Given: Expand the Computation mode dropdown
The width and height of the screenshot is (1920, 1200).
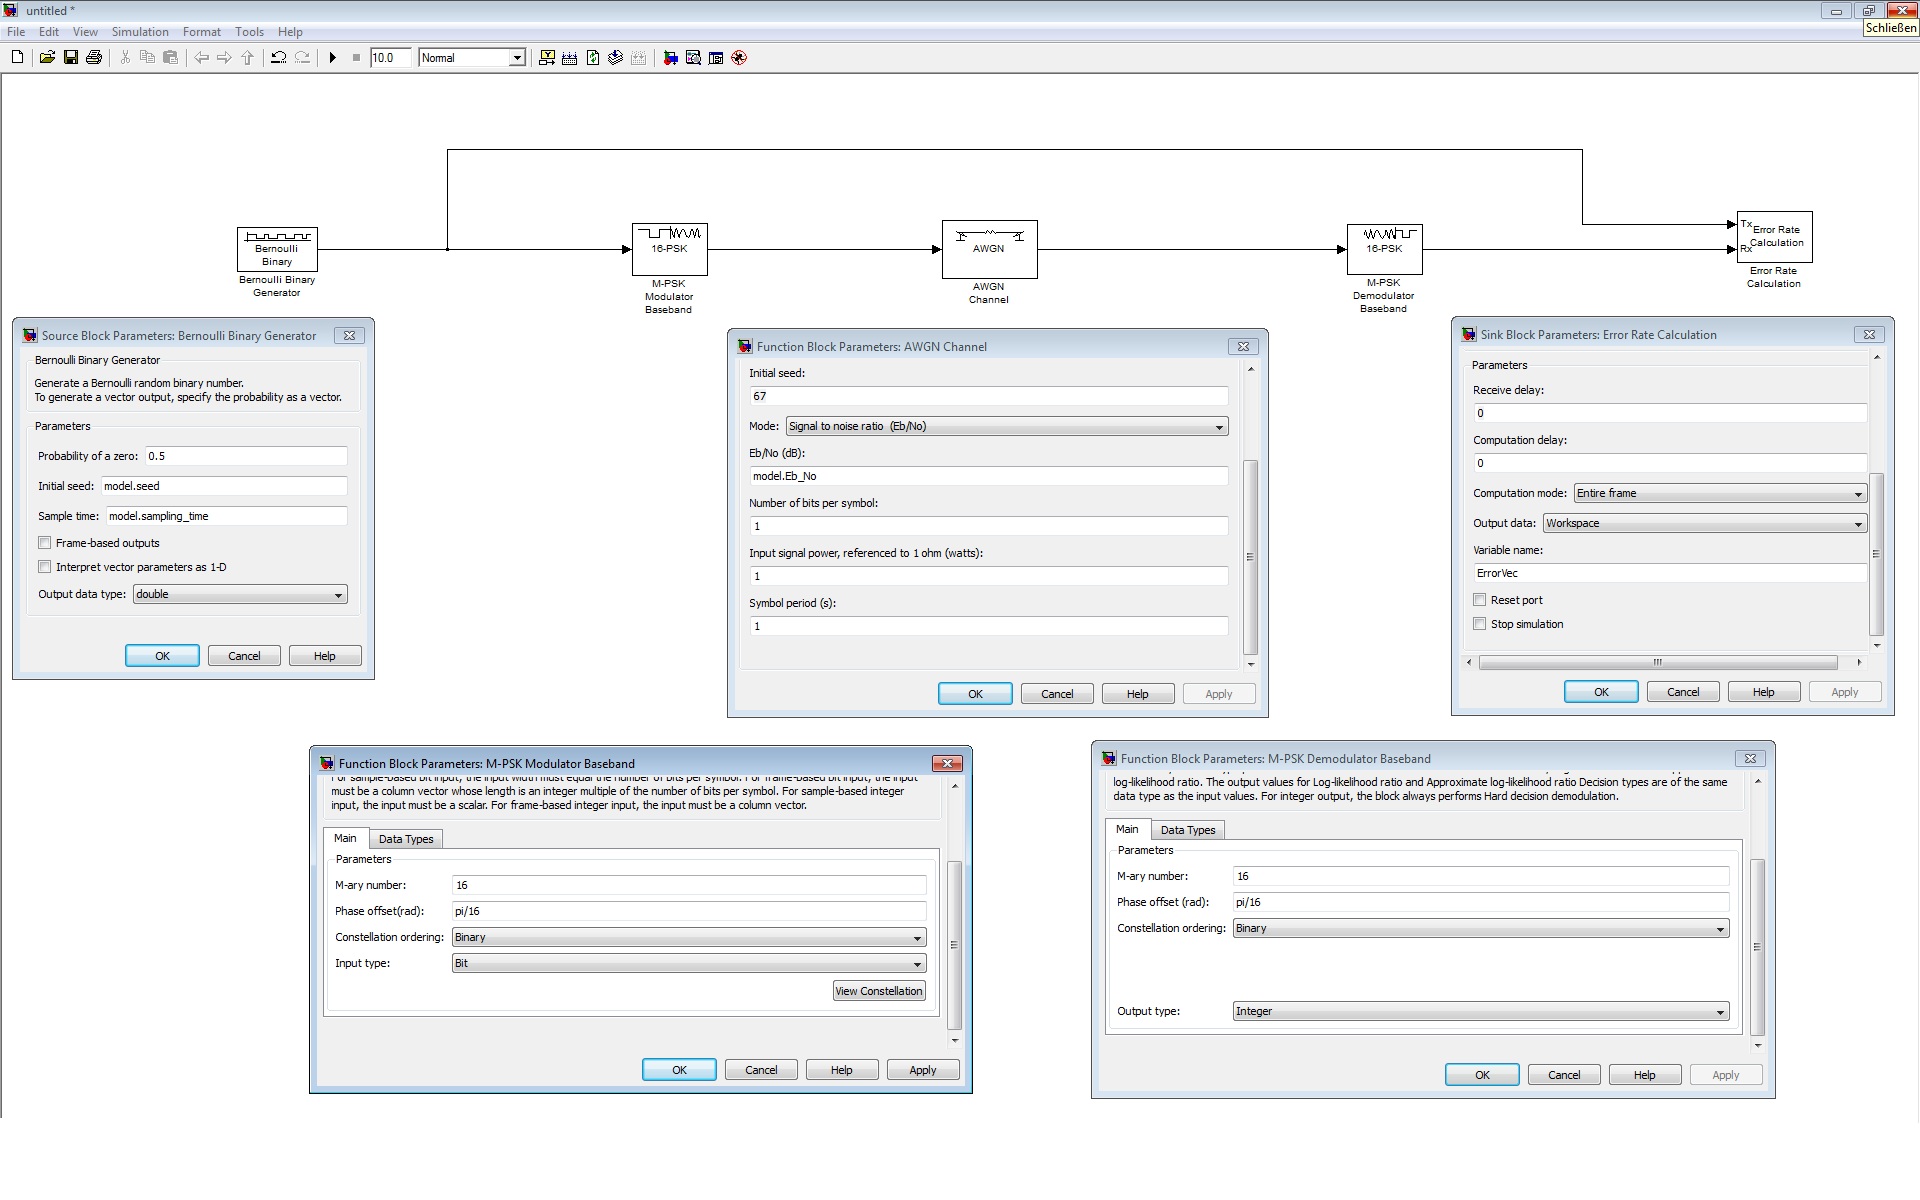Looking at the screenshot, I should click(1719, 494).
